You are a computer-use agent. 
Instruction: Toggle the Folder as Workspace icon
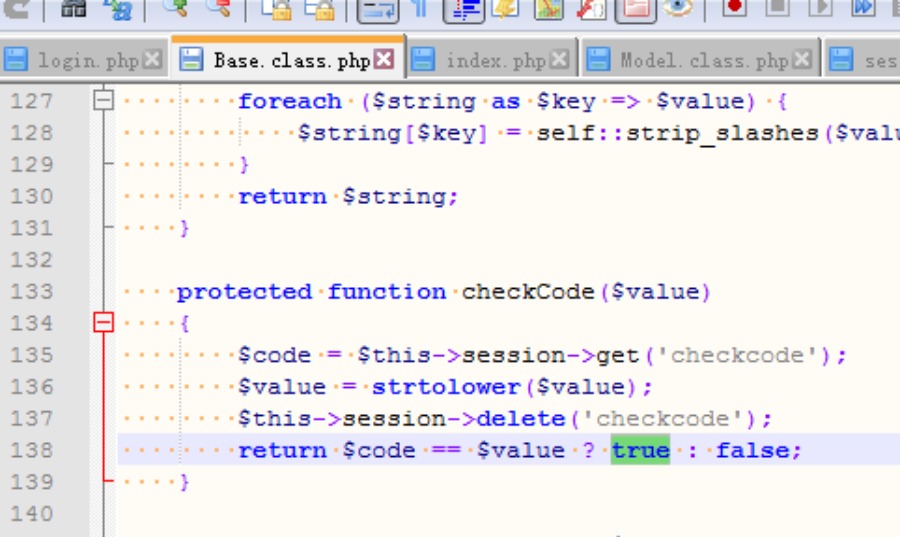tap(635, 9)
